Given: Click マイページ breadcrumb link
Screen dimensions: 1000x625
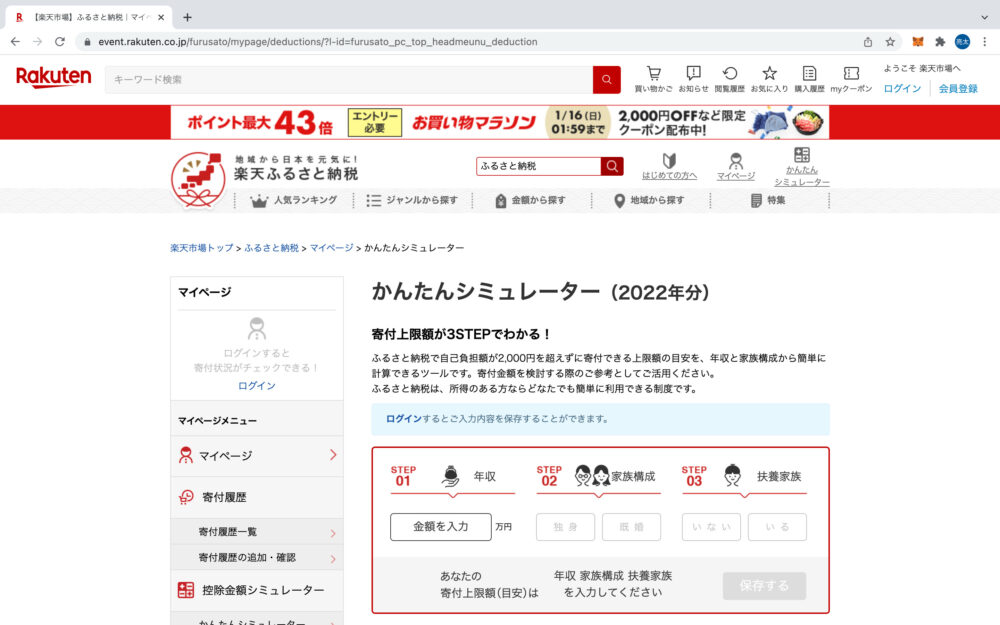Looking at the screenshot, I should 332,248.
